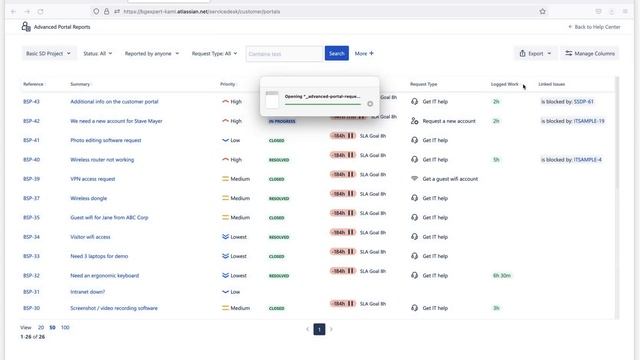Open linked issue SSDP-61
Image resolution: width=640 pixels, height=360 pixels.
click(x=584, y=102)
